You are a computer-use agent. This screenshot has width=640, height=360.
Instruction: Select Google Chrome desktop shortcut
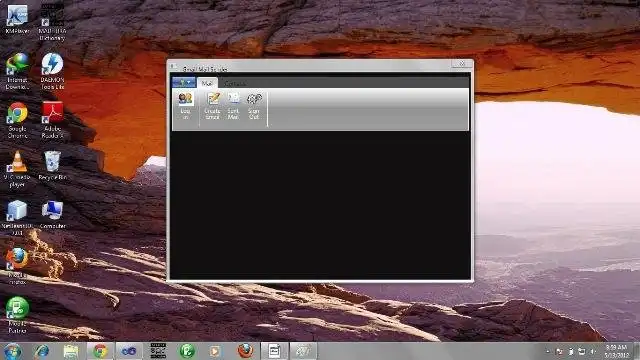17,120
